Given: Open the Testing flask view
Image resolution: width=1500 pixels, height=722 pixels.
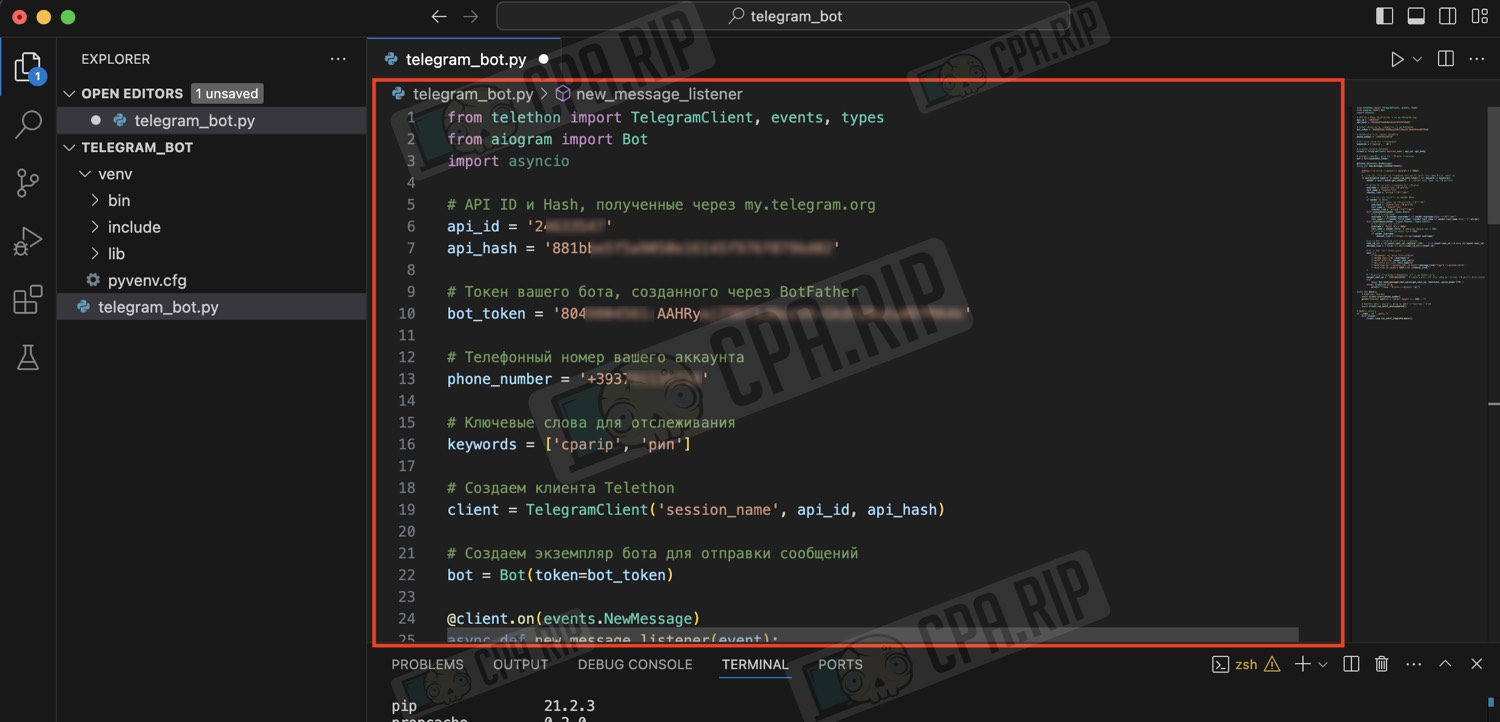Looking at the screenshot, I should [x=28, y=357].
